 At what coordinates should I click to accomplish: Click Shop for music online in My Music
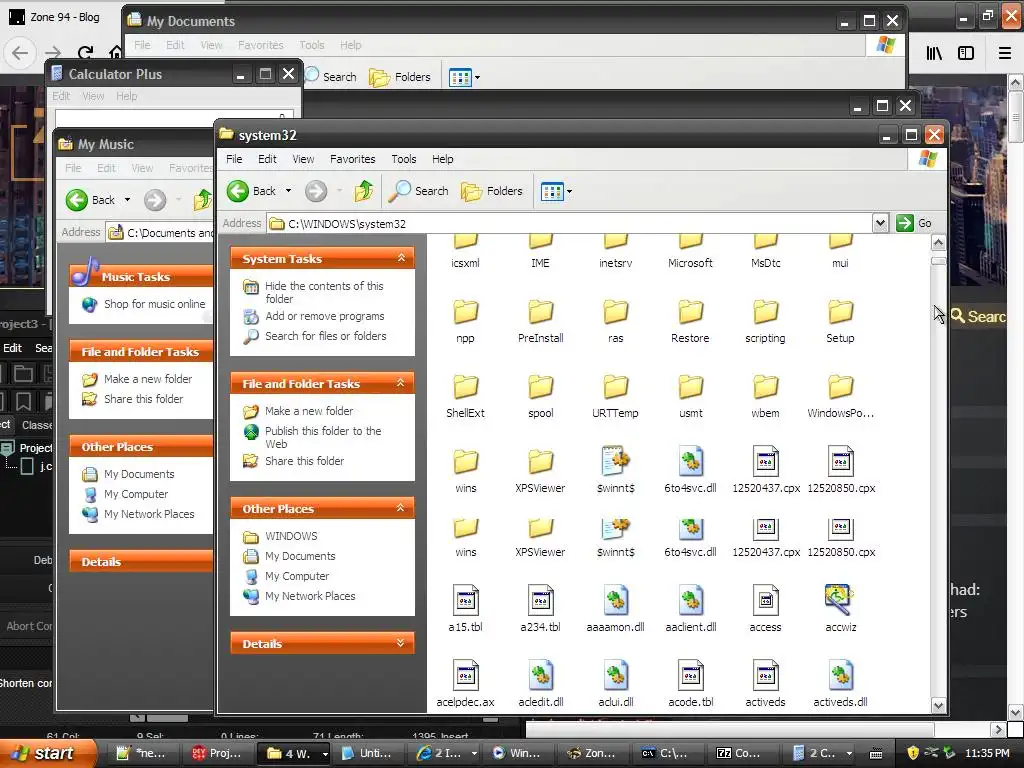tap(154, 304)
